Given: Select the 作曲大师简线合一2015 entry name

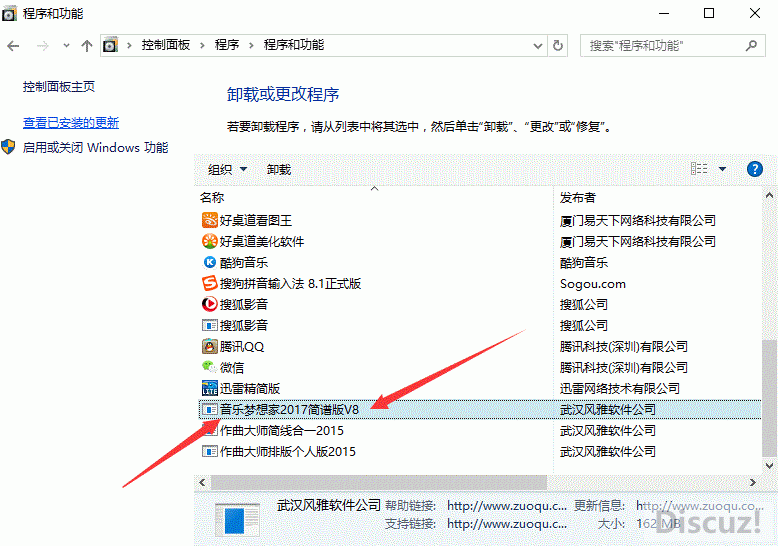Looking at the screenshot, I should (x=281, y=430).
